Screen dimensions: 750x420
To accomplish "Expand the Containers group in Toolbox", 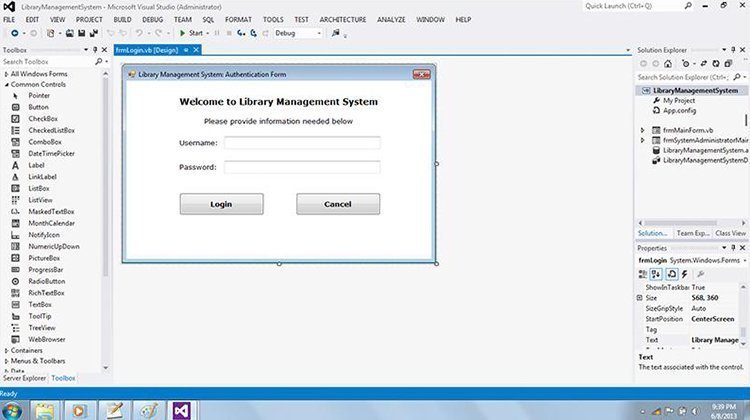I will tap(25, 351).
